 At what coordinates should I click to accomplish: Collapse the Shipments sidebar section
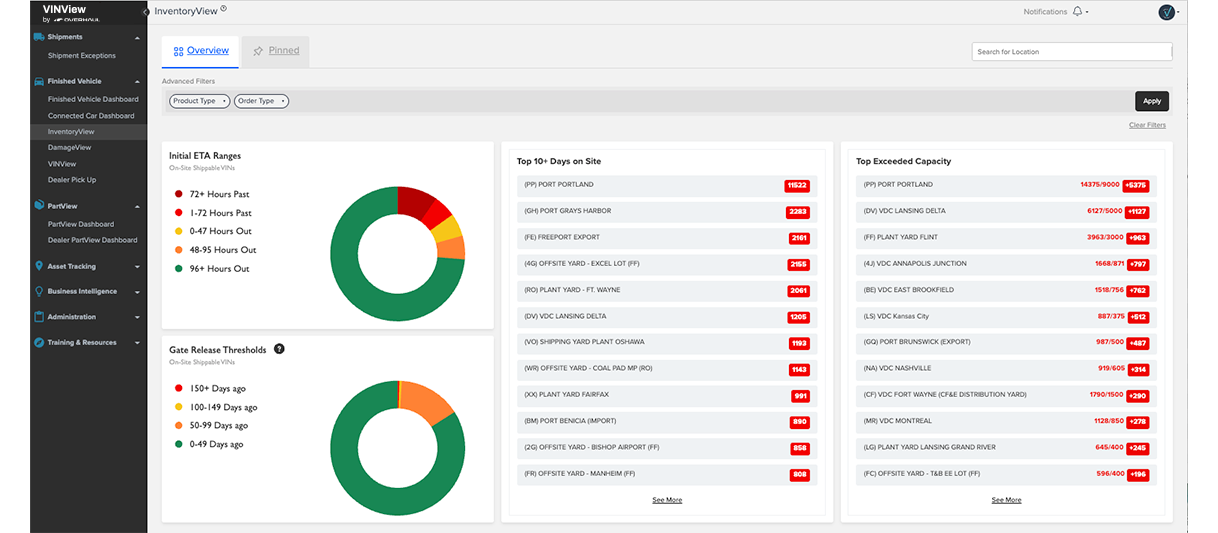click(x=137, y=37)
